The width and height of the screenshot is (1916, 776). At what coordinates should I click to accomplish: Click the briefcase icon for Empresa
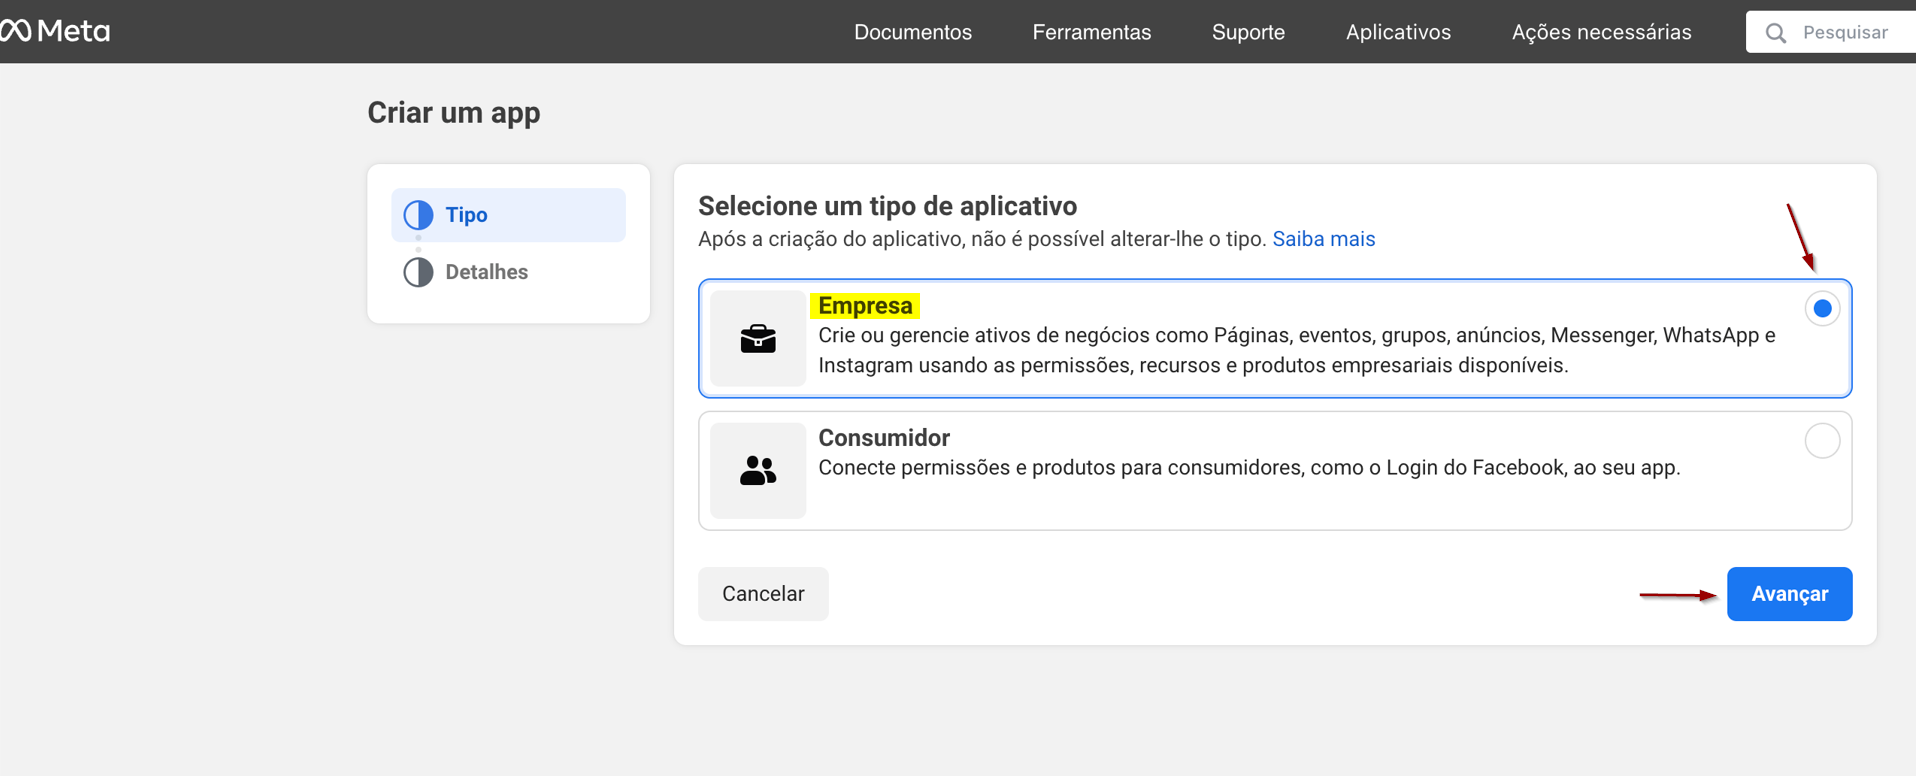pyautogui.click(x=757, y=339)
